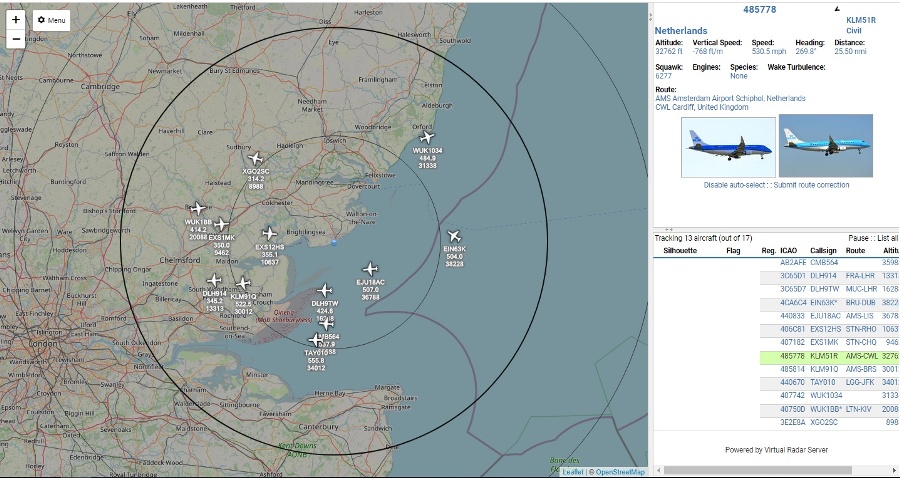Image resolution: width=900 pixels, height=478 pixels.
Task: Open the right KLM aircraft photo
Action: pyautogui.click(x=826, y=146)
